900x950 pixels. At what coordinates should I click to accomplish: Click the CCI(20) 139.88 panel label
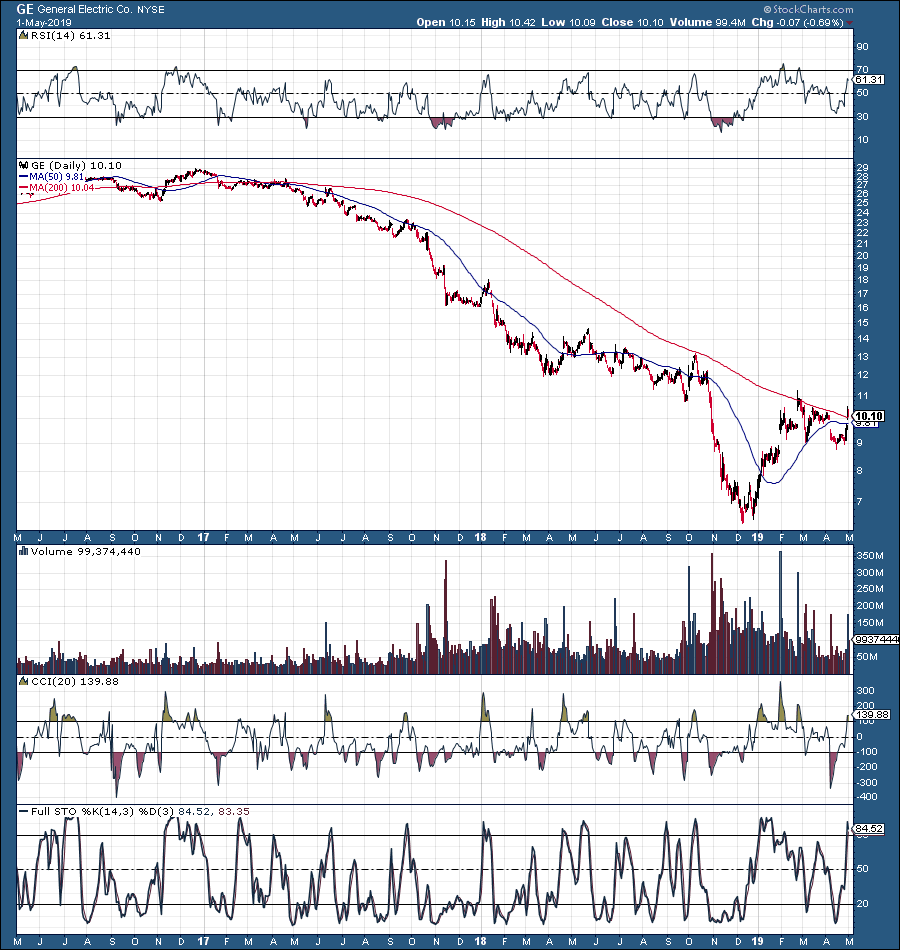click(x=75, y=681)
